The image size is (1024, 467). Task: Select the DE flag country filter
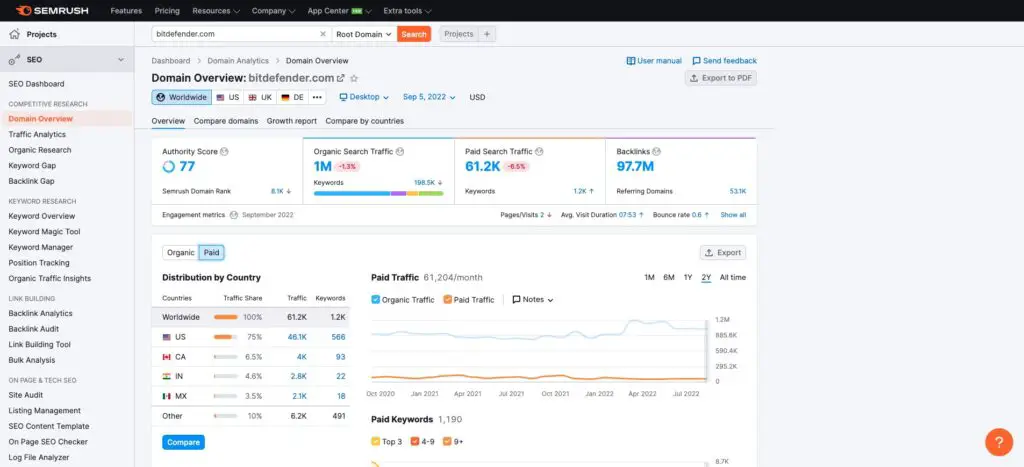(x=293, y=97)
